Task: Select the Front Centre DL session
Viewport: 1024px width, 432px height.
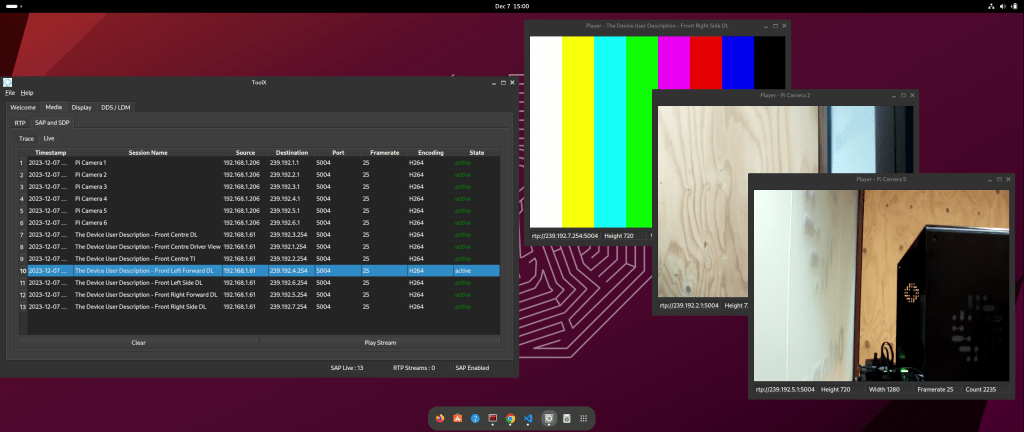Action: (136, 235)
